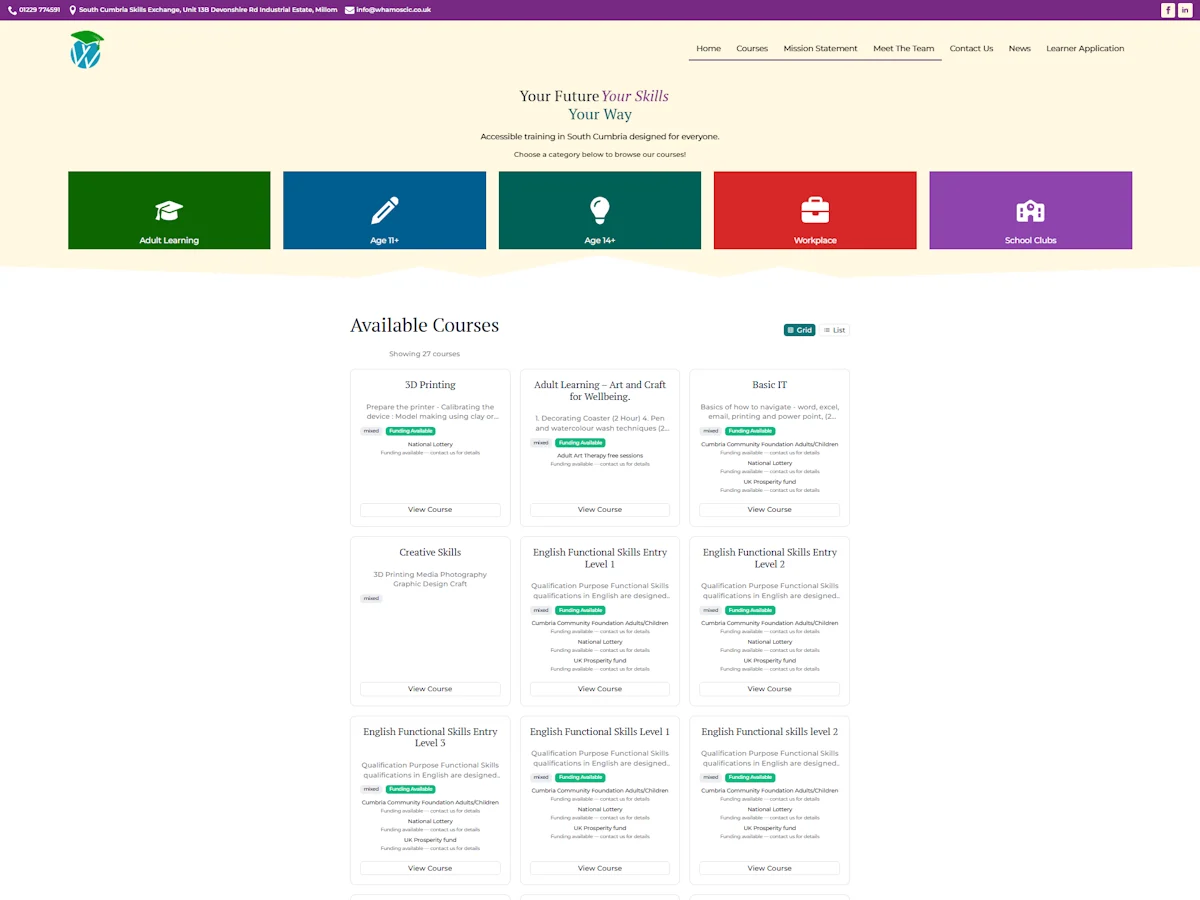Click the South Cumbria Skills Exchange address
The height and width of the screenshot is (900, 1200).
(x=208, y=10)
